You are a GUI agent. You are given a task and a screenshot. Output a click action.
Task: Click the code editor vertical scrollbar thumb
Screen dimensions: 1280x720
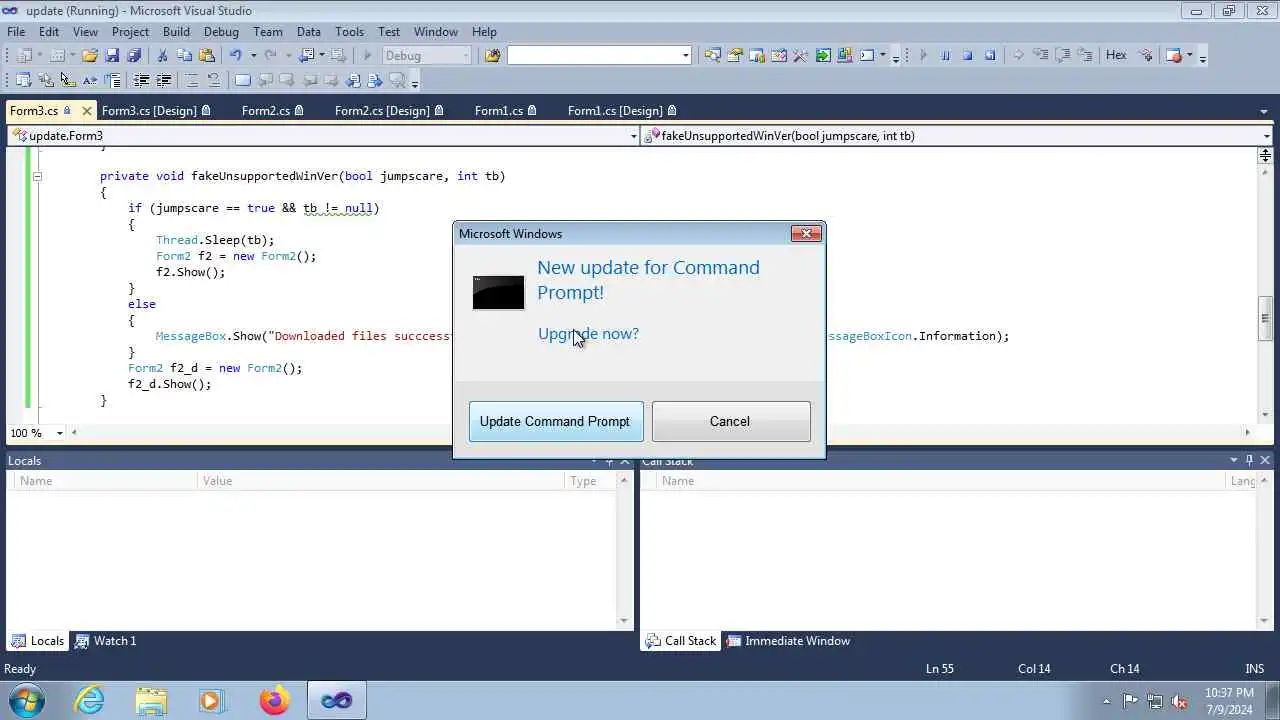click(x=1265, y=319)
